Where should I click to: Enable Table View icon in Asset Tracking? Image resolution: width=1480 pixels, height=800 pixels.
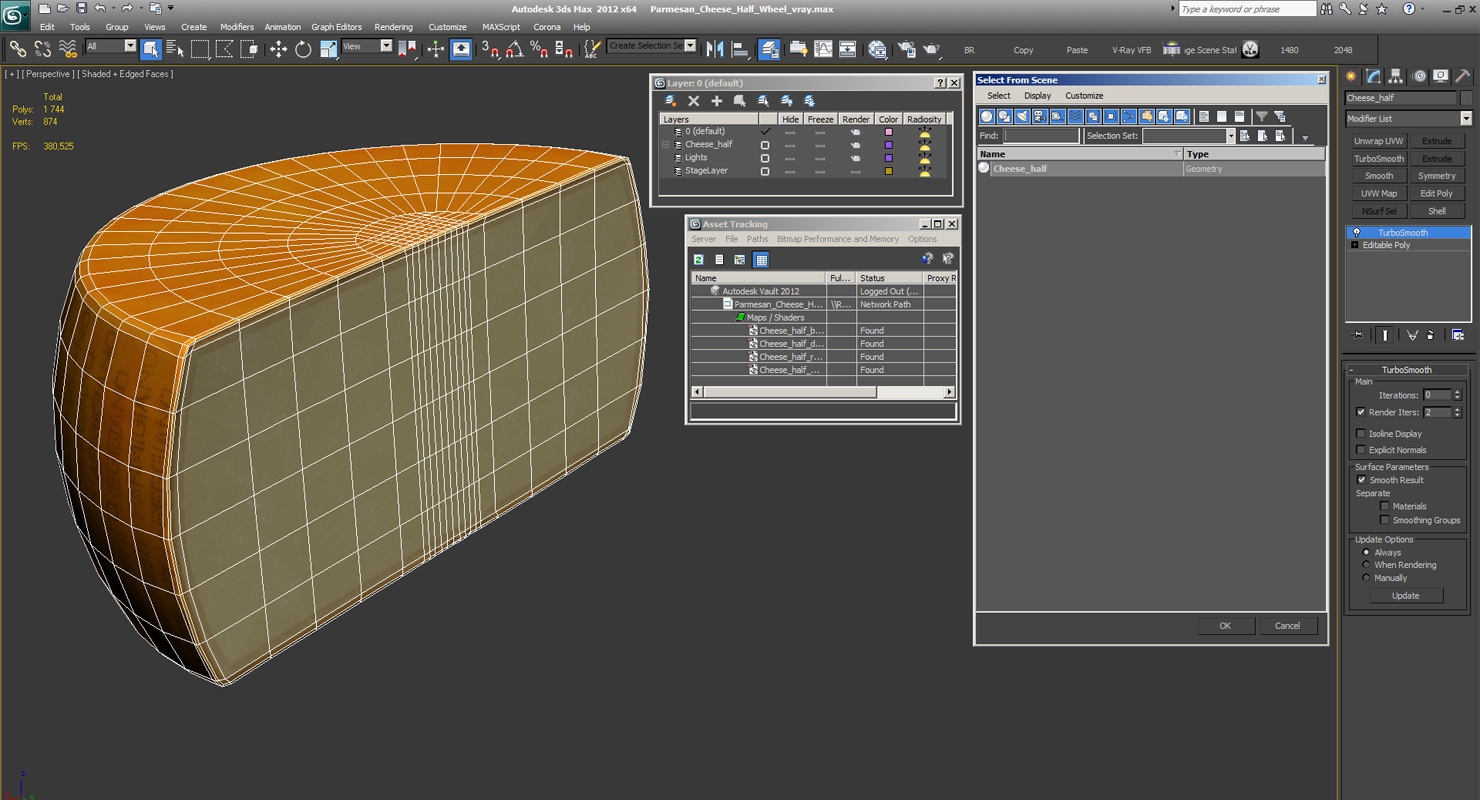pos(761,259)
